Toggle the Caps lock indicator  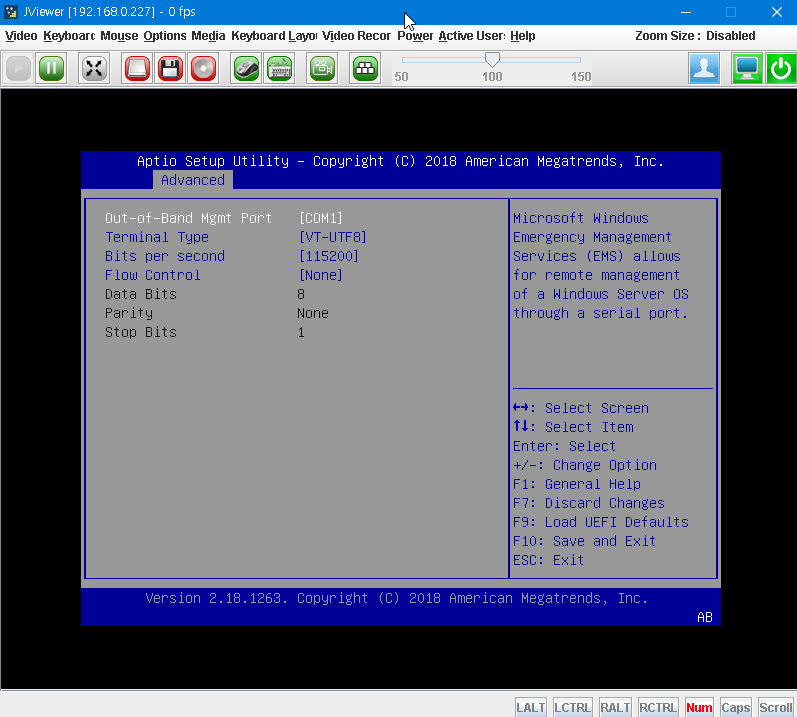735,707
